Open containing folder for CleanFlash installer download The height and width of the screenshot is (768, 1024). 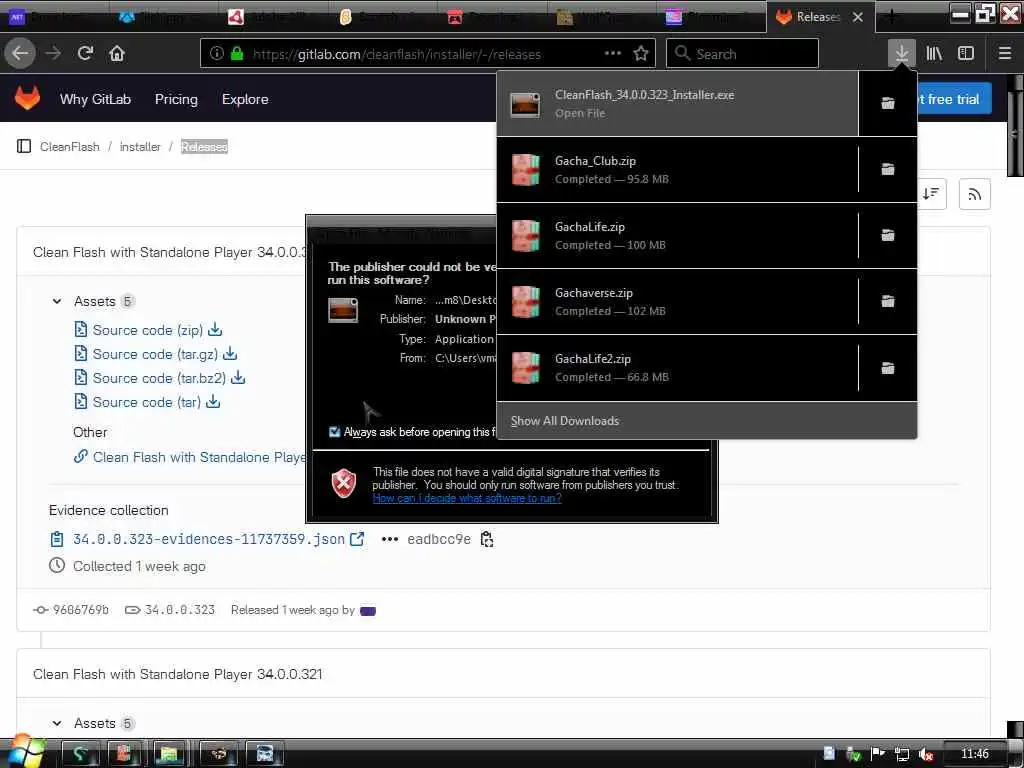click(888, 103)
